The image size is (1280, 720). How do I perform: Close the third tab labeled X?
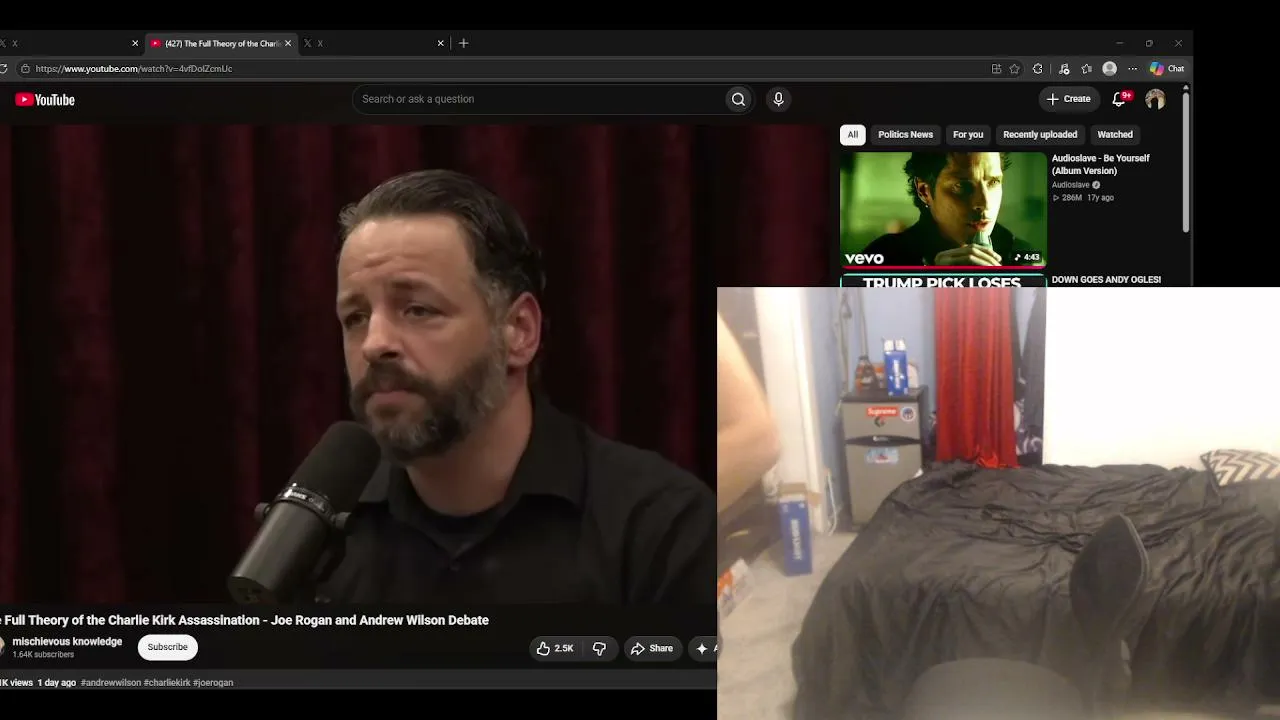(440, 43)
